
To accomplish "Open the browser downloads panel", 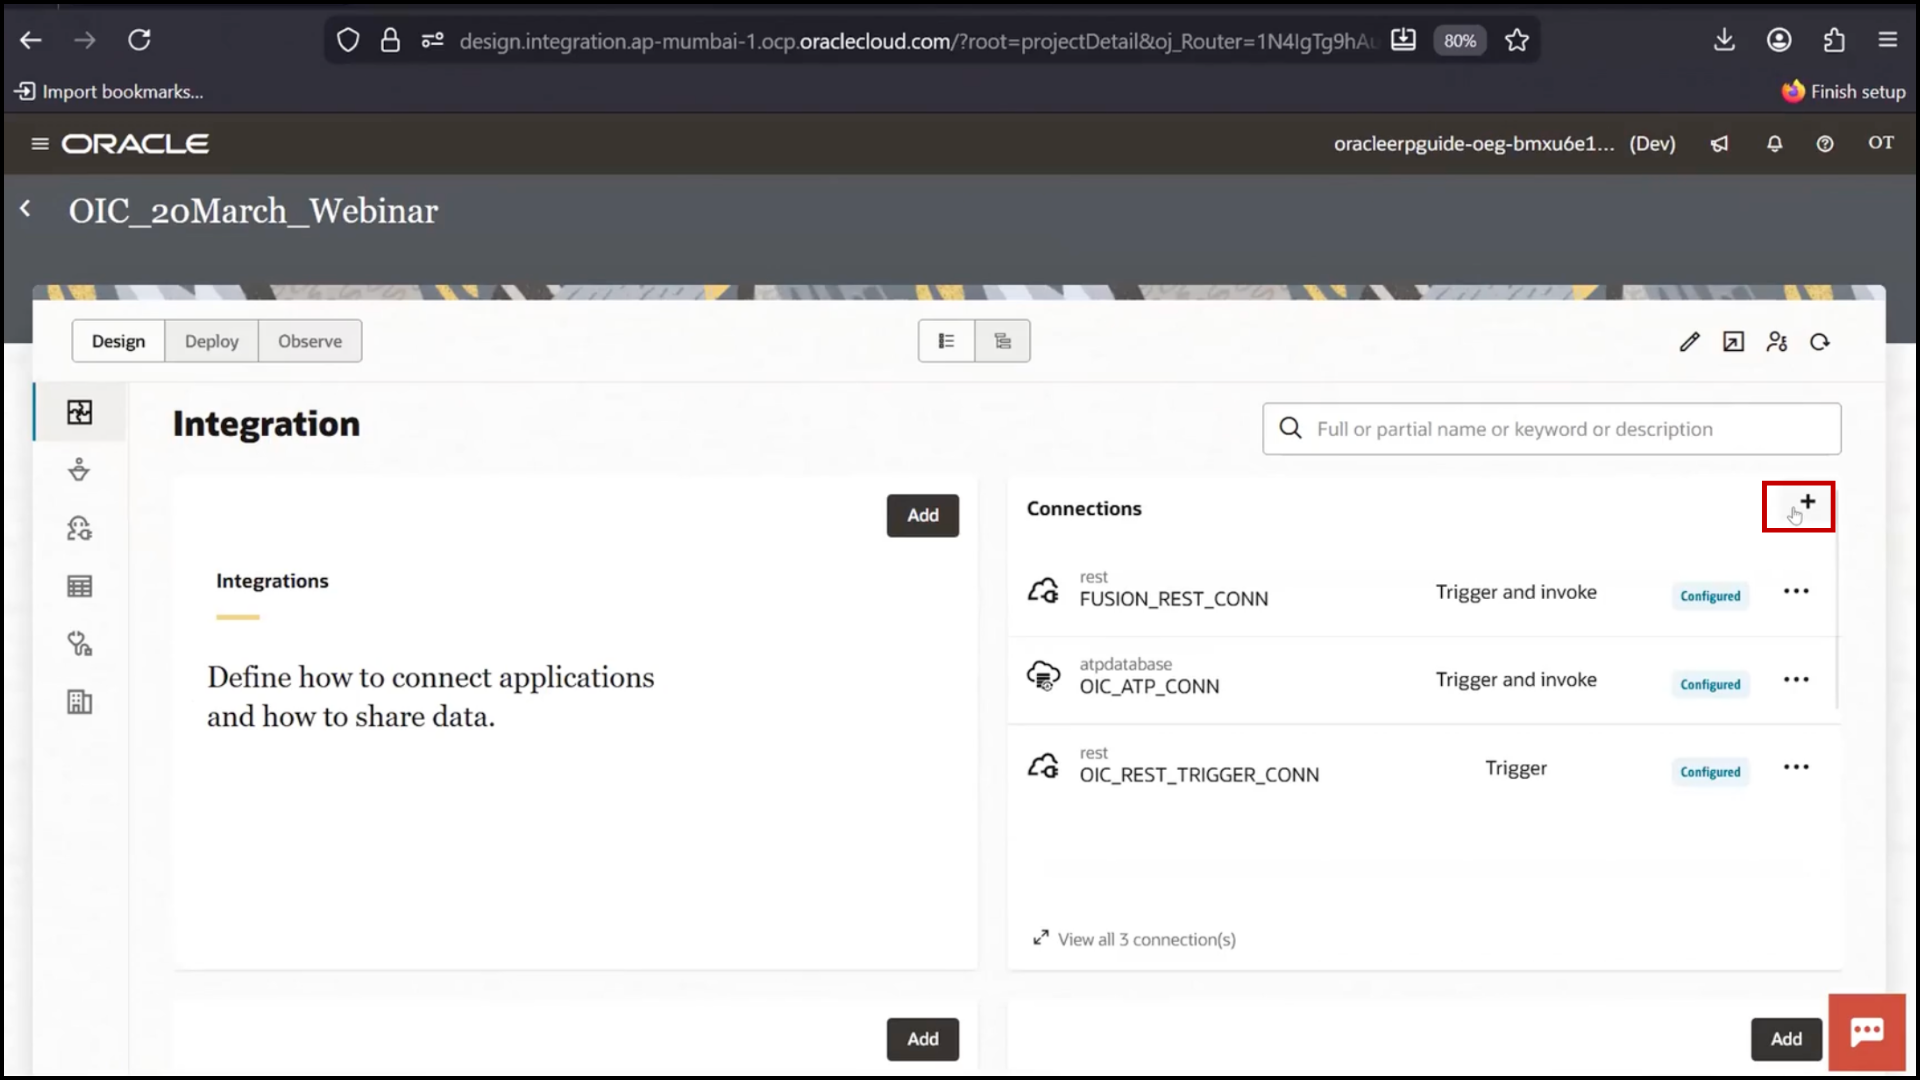I will (1724, 40).
